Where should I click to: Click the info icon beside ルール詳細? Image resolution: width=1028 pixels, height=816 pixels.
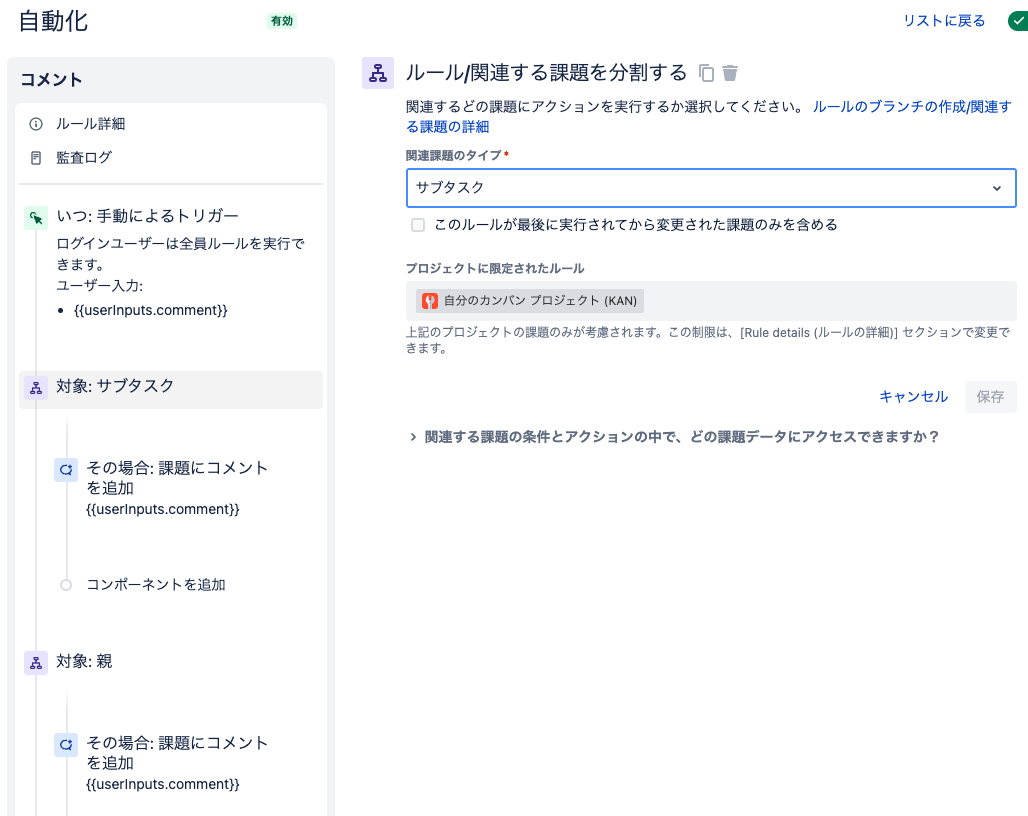pyautogui.click(x=36, y=124)
